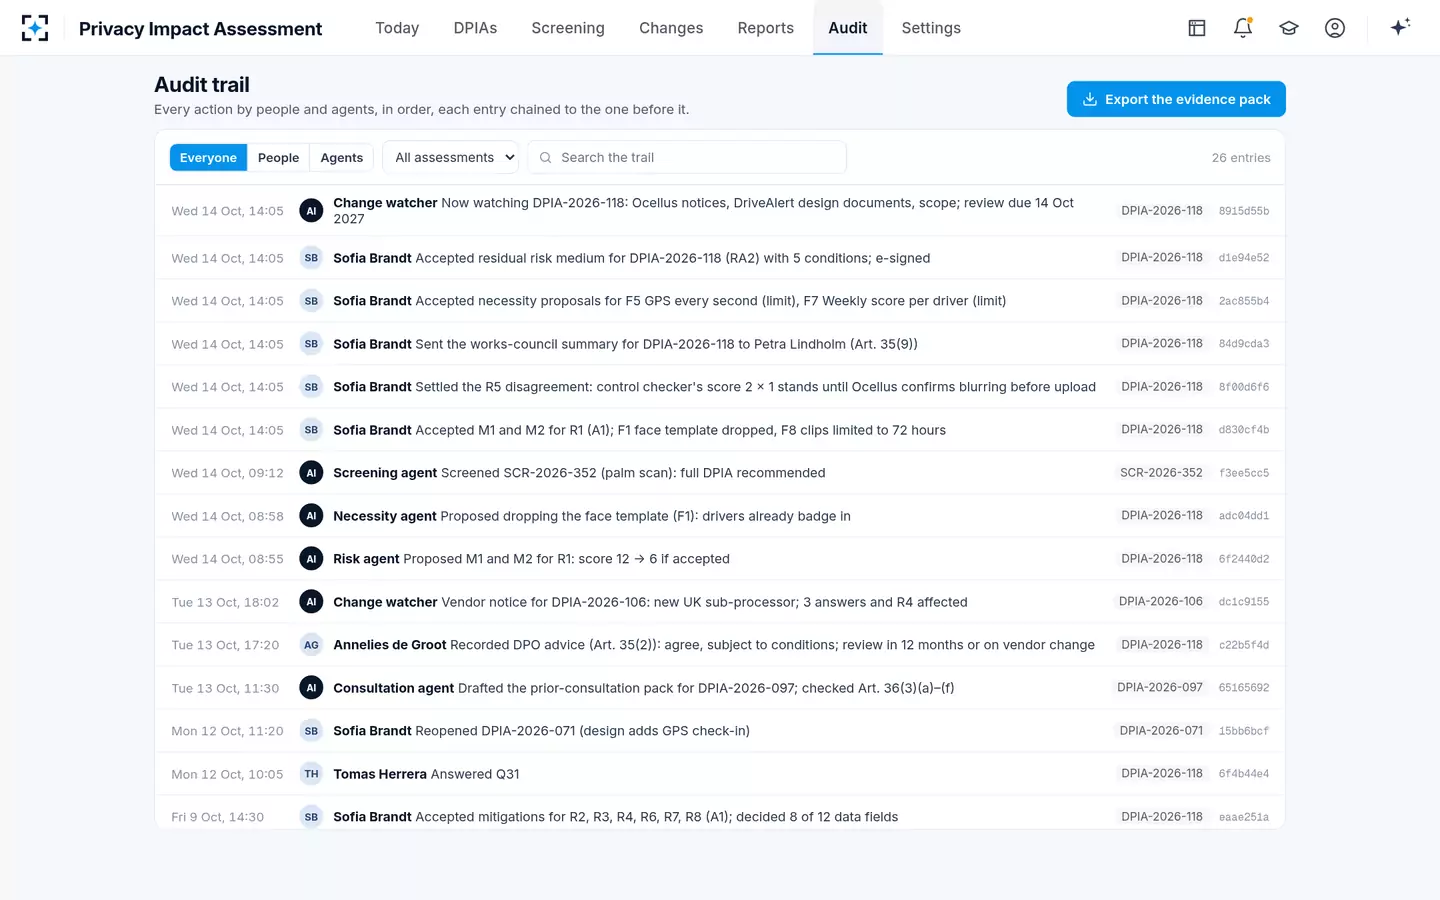Click the 26 entries count
This screenshot has width=1440, height=900.
click(1241, 158)
